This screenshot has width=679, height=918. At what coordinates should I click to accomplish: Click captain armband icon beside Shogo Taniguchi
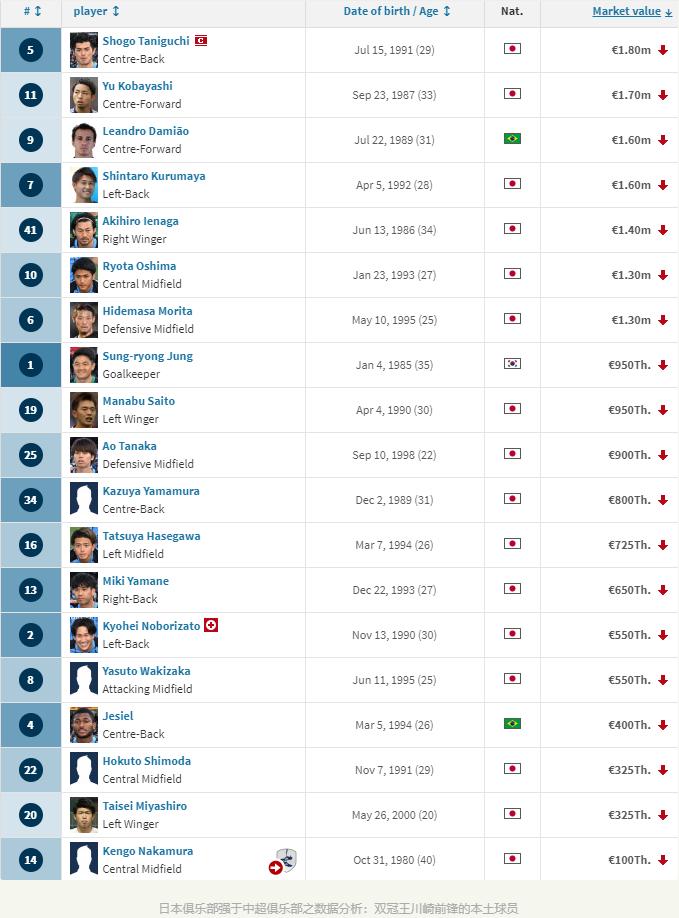(201, 41)
